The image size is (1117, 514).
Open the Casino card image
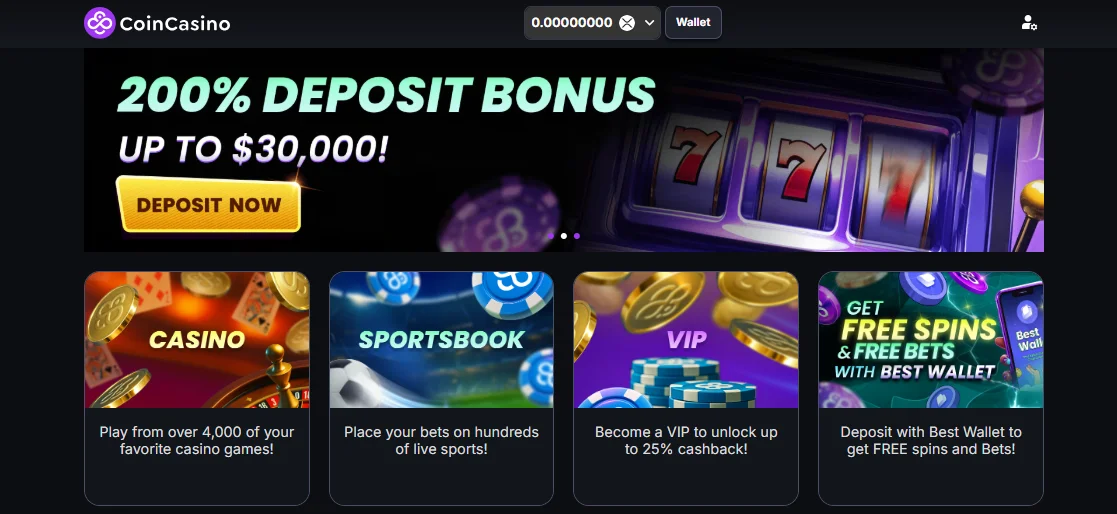coord(197,340)
